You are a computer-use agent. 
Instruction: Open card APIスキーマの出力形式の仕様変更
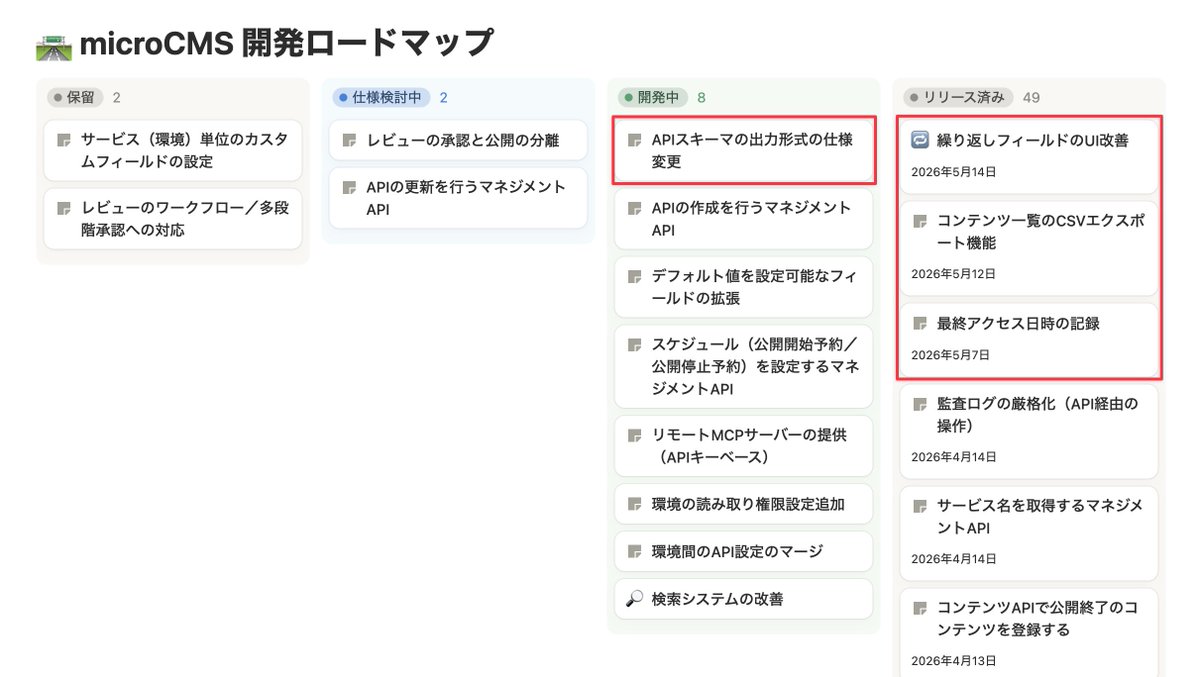pos(743,151)
